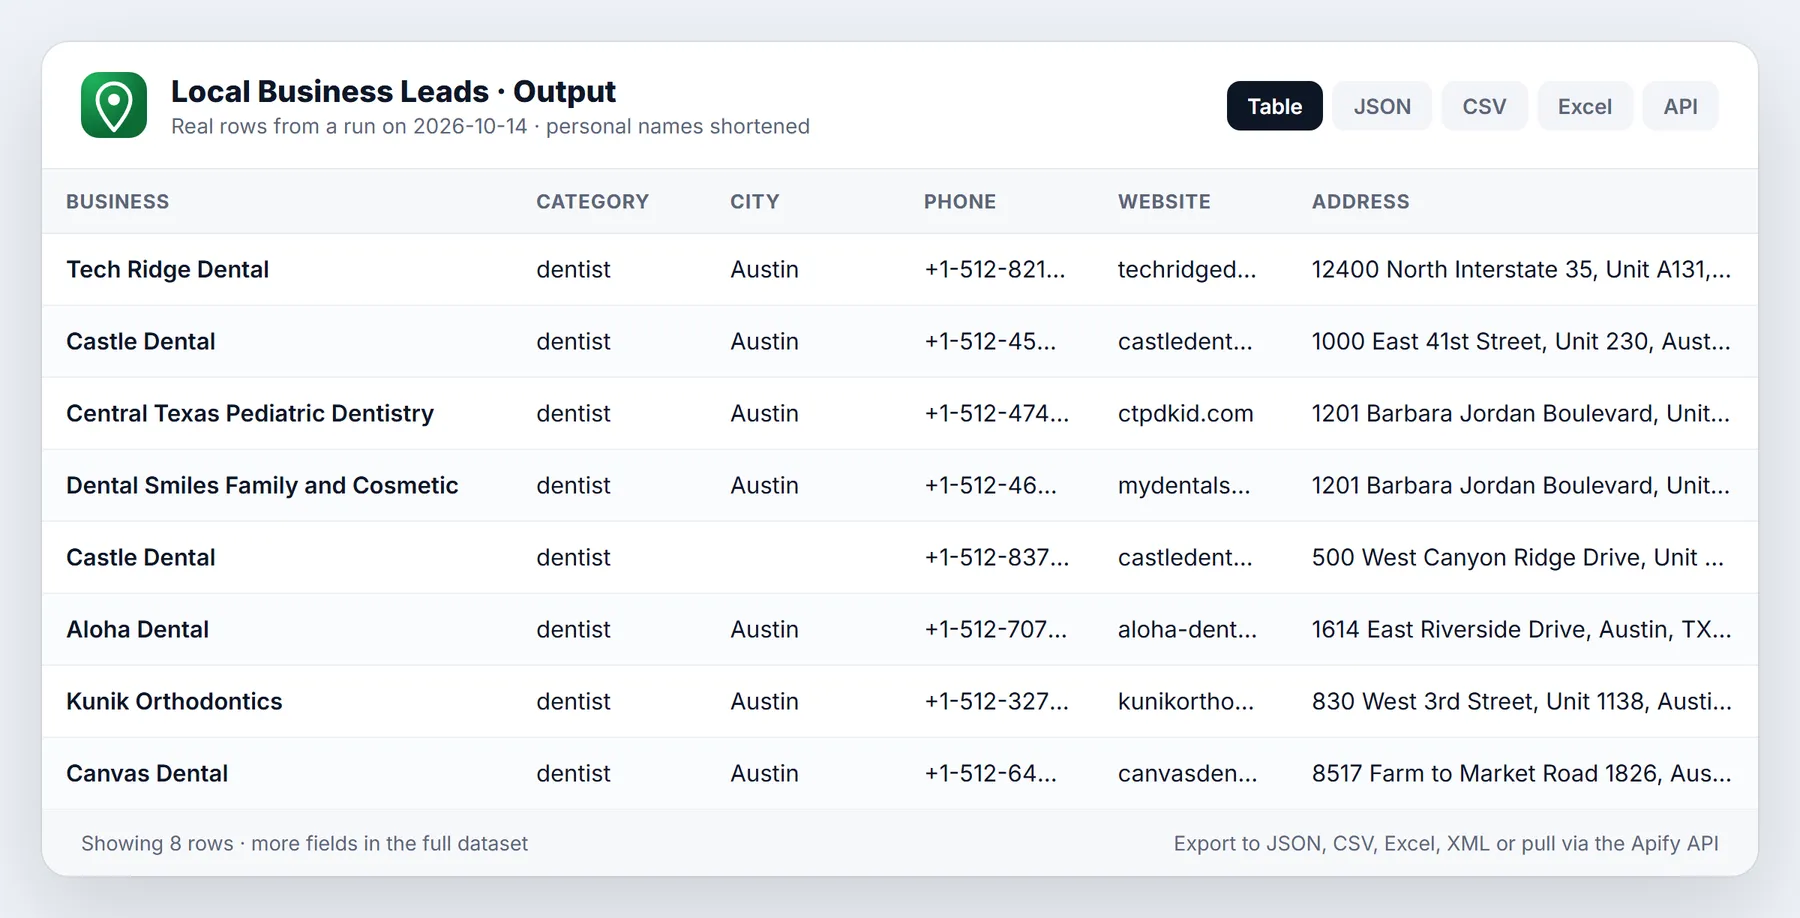The width and height of the screenshot is (1800, 918).
Task: Click the Kunik Orthodontics business name
Action: [174, 702]
